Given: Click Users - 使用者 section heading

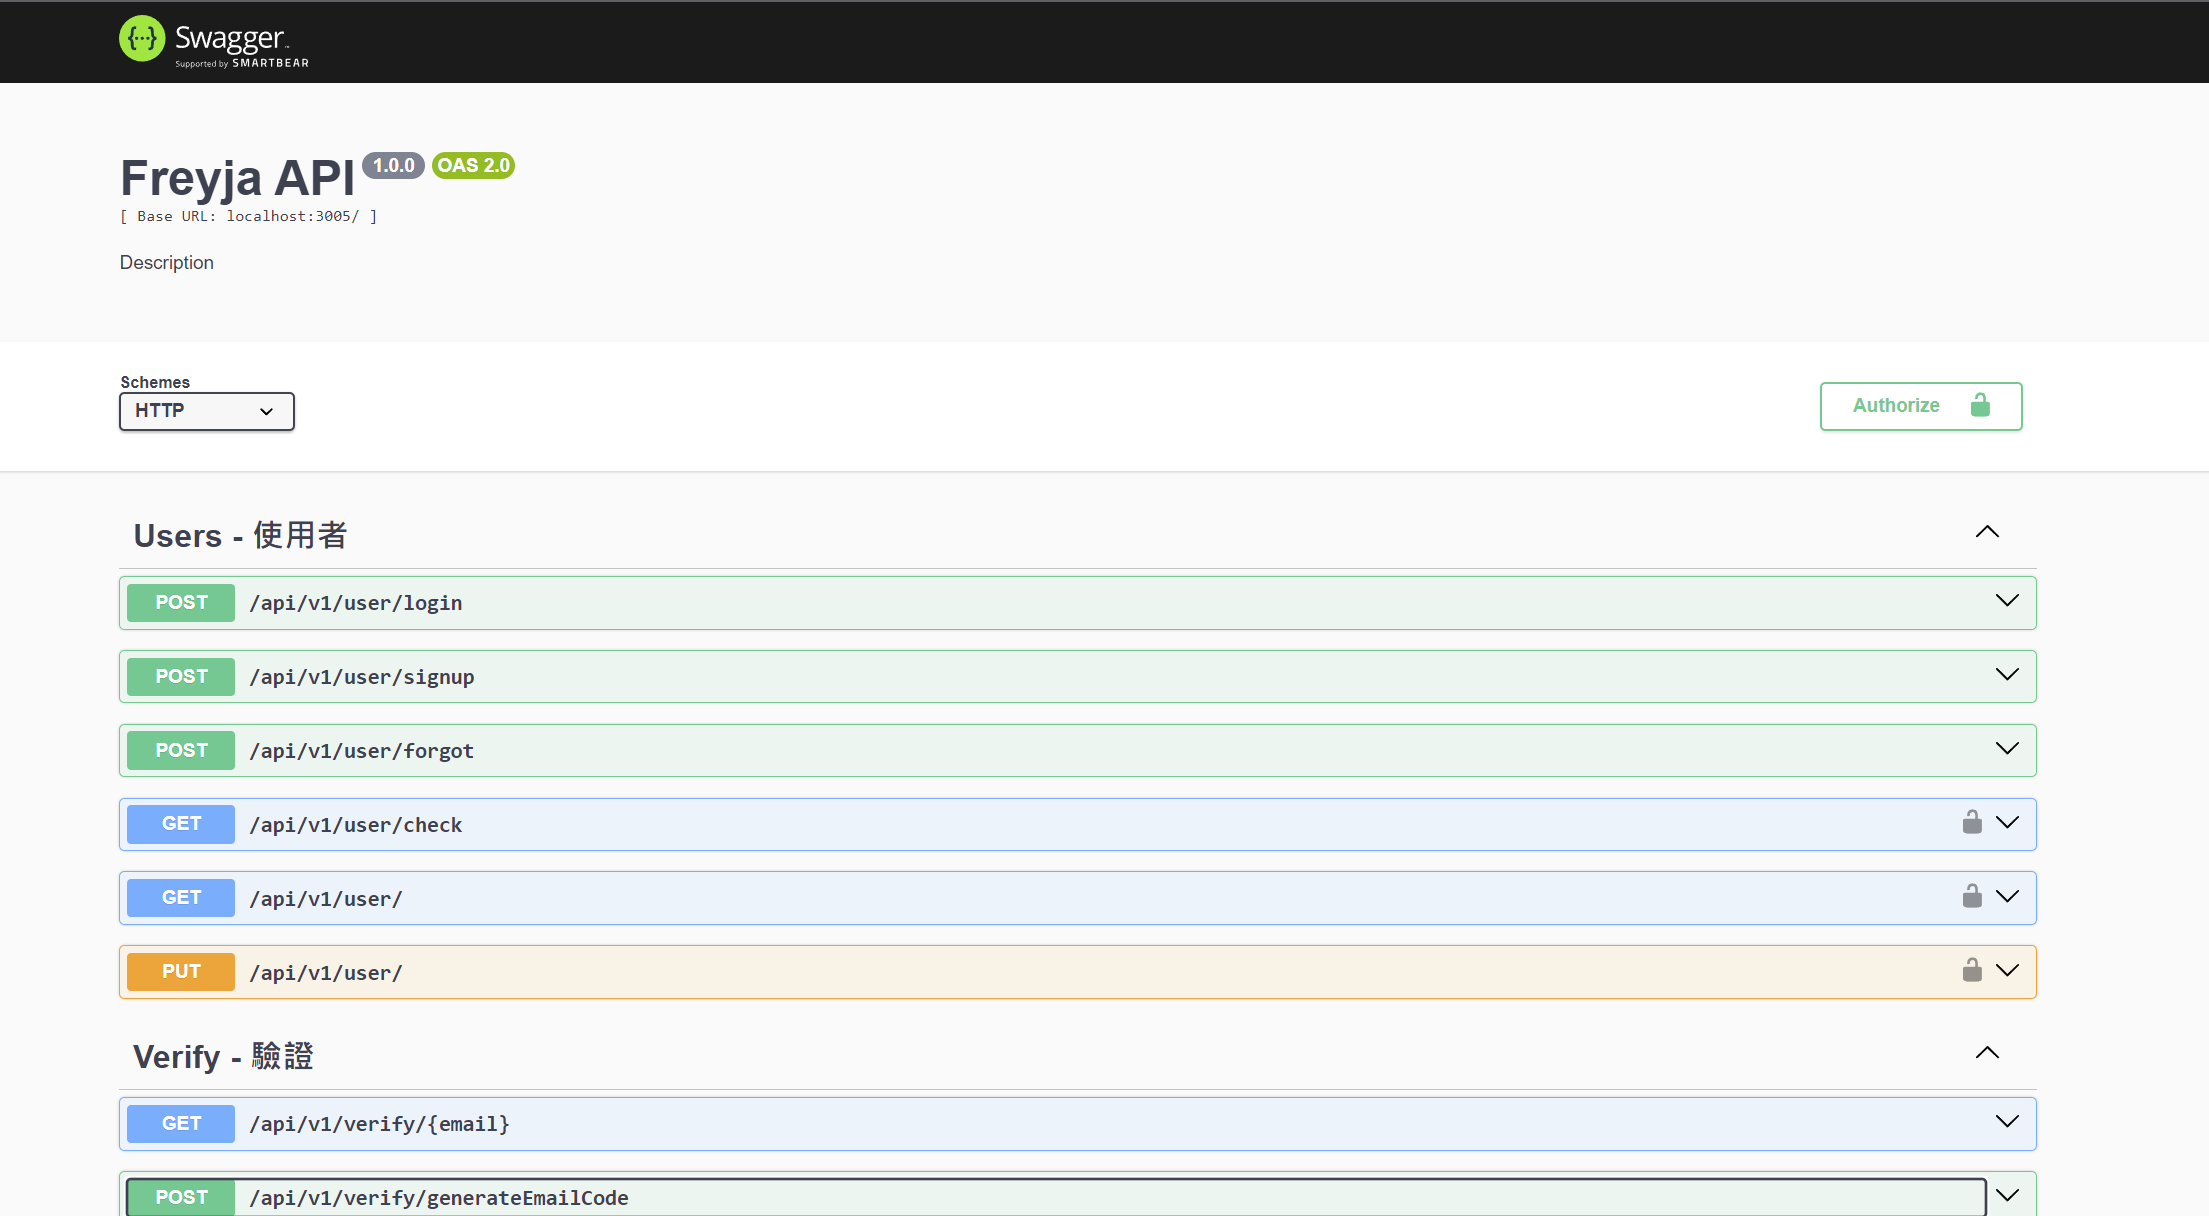Looking at the screenshot, I should coord(240,536).
